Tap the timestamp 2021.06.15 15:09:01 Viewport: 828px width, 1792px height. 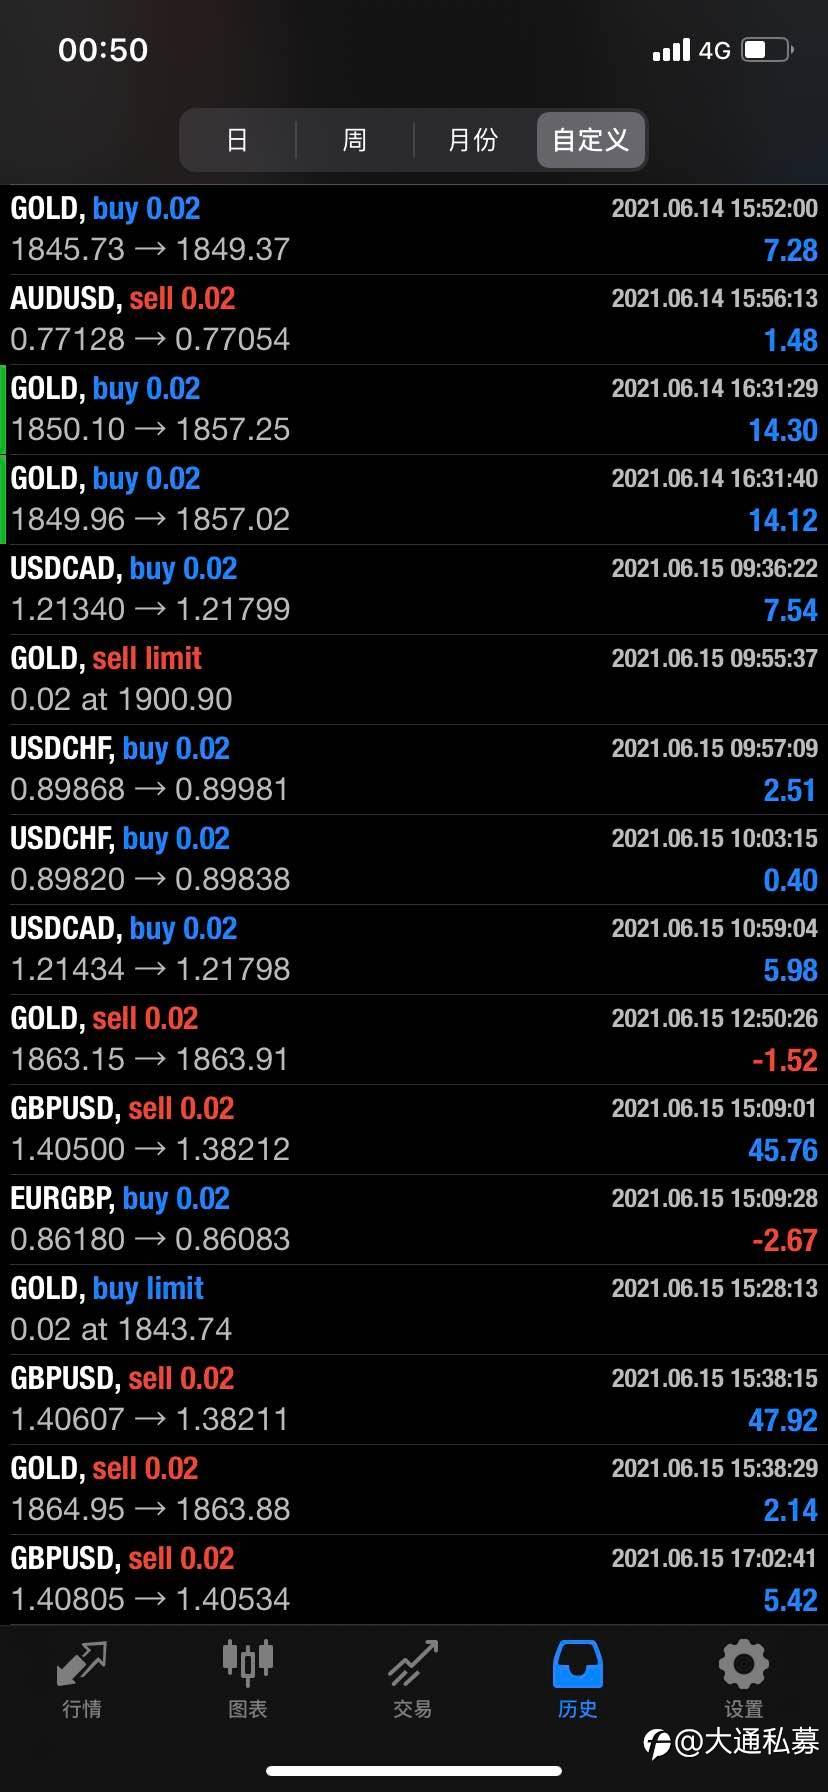pyautogui.click(x=714, y=1109)
